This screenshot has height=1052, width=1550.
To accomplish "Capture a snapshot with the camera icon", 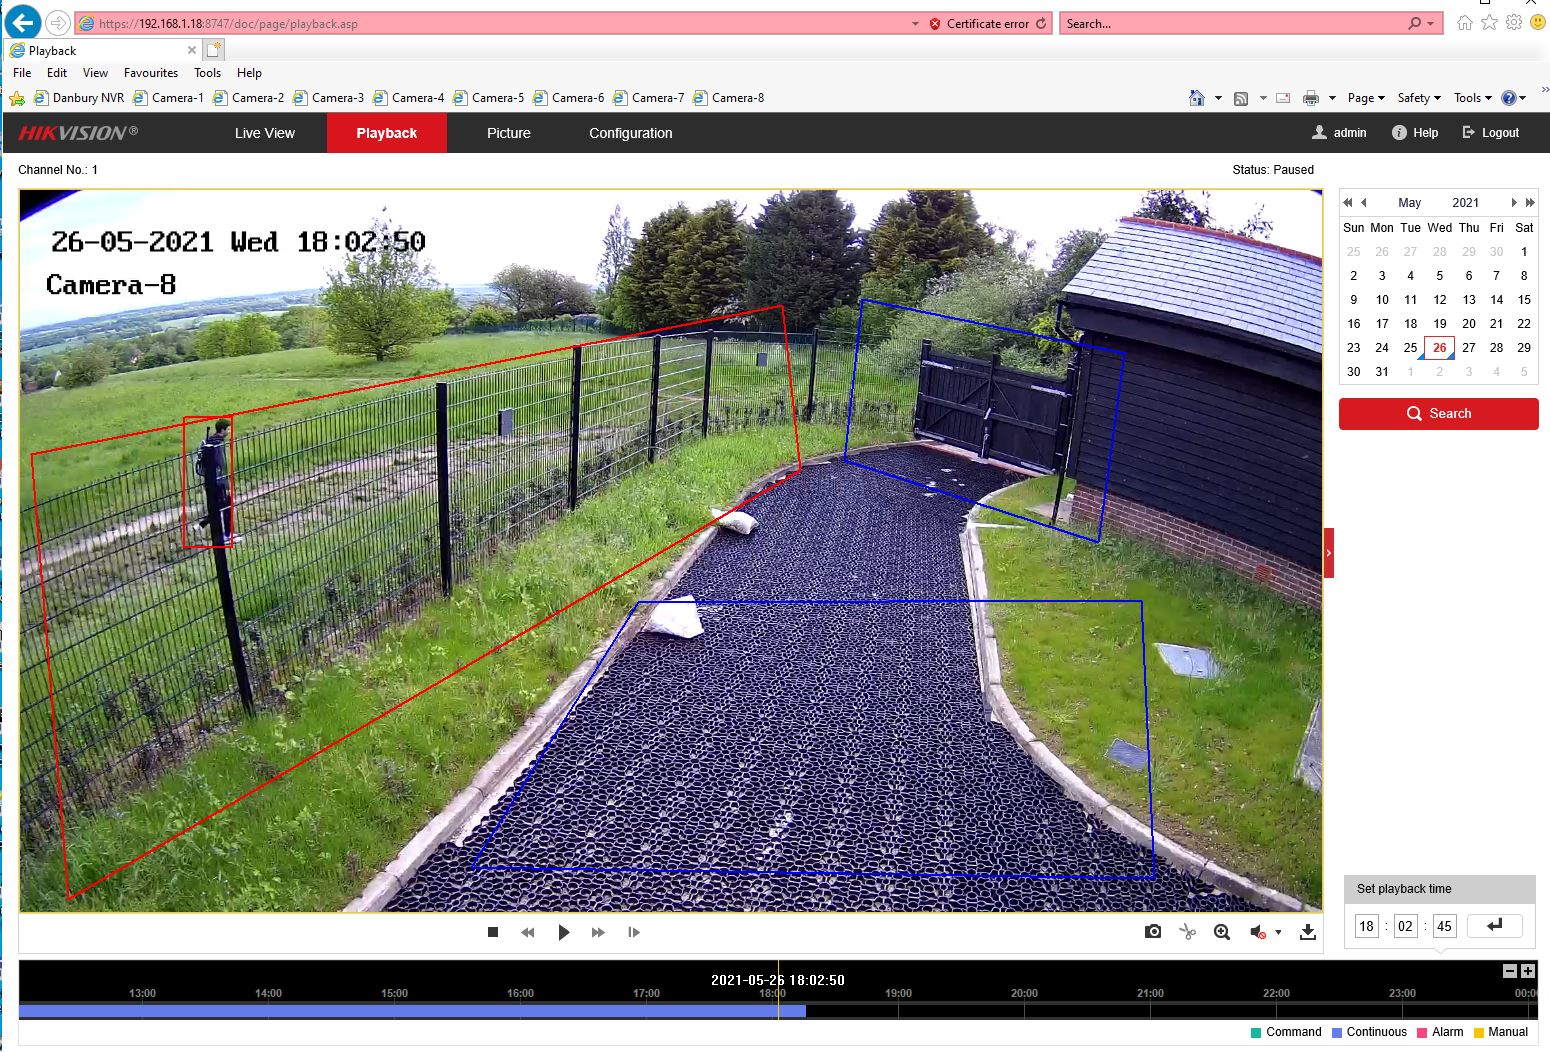I will coord(1152,931).
